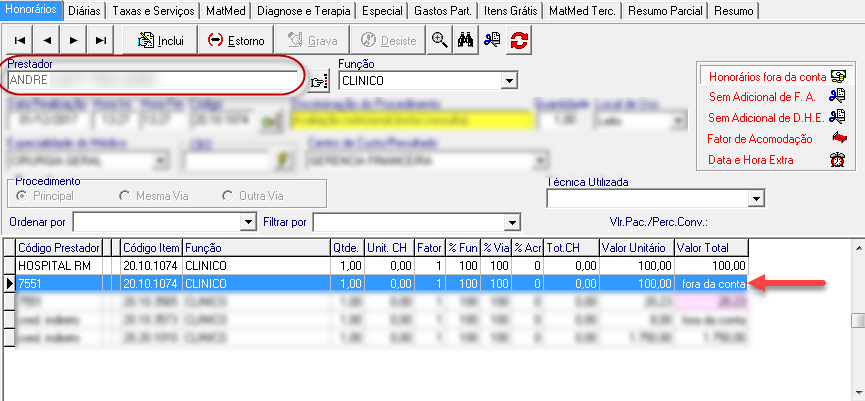865x401 pixels.
Task: Click the red refresh arrows icon
Action: [519, 40]
